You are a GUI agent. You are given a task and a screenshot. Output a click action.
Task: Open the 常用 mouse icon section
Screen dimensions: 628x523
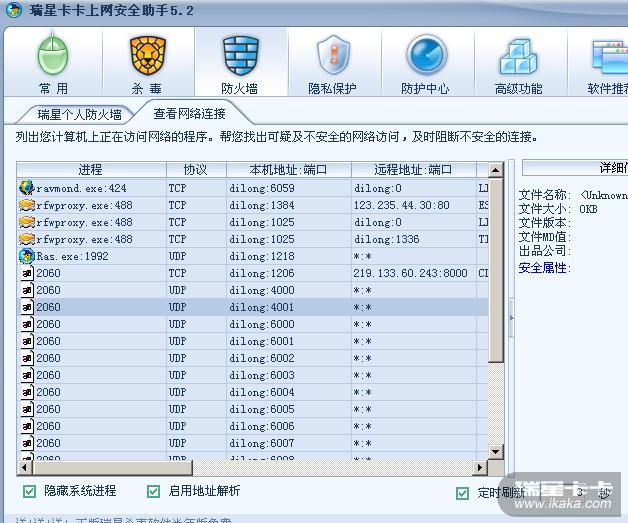point(53,55)
